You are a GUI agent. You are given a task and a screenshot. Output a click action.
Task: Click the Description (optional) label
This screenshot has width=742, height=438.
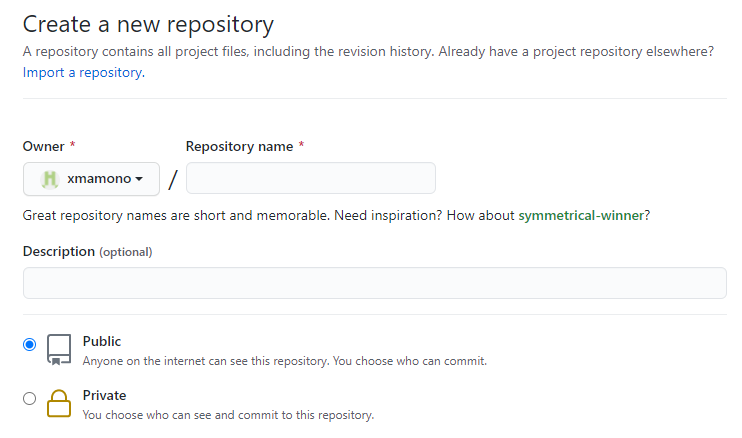coord(88,252)
